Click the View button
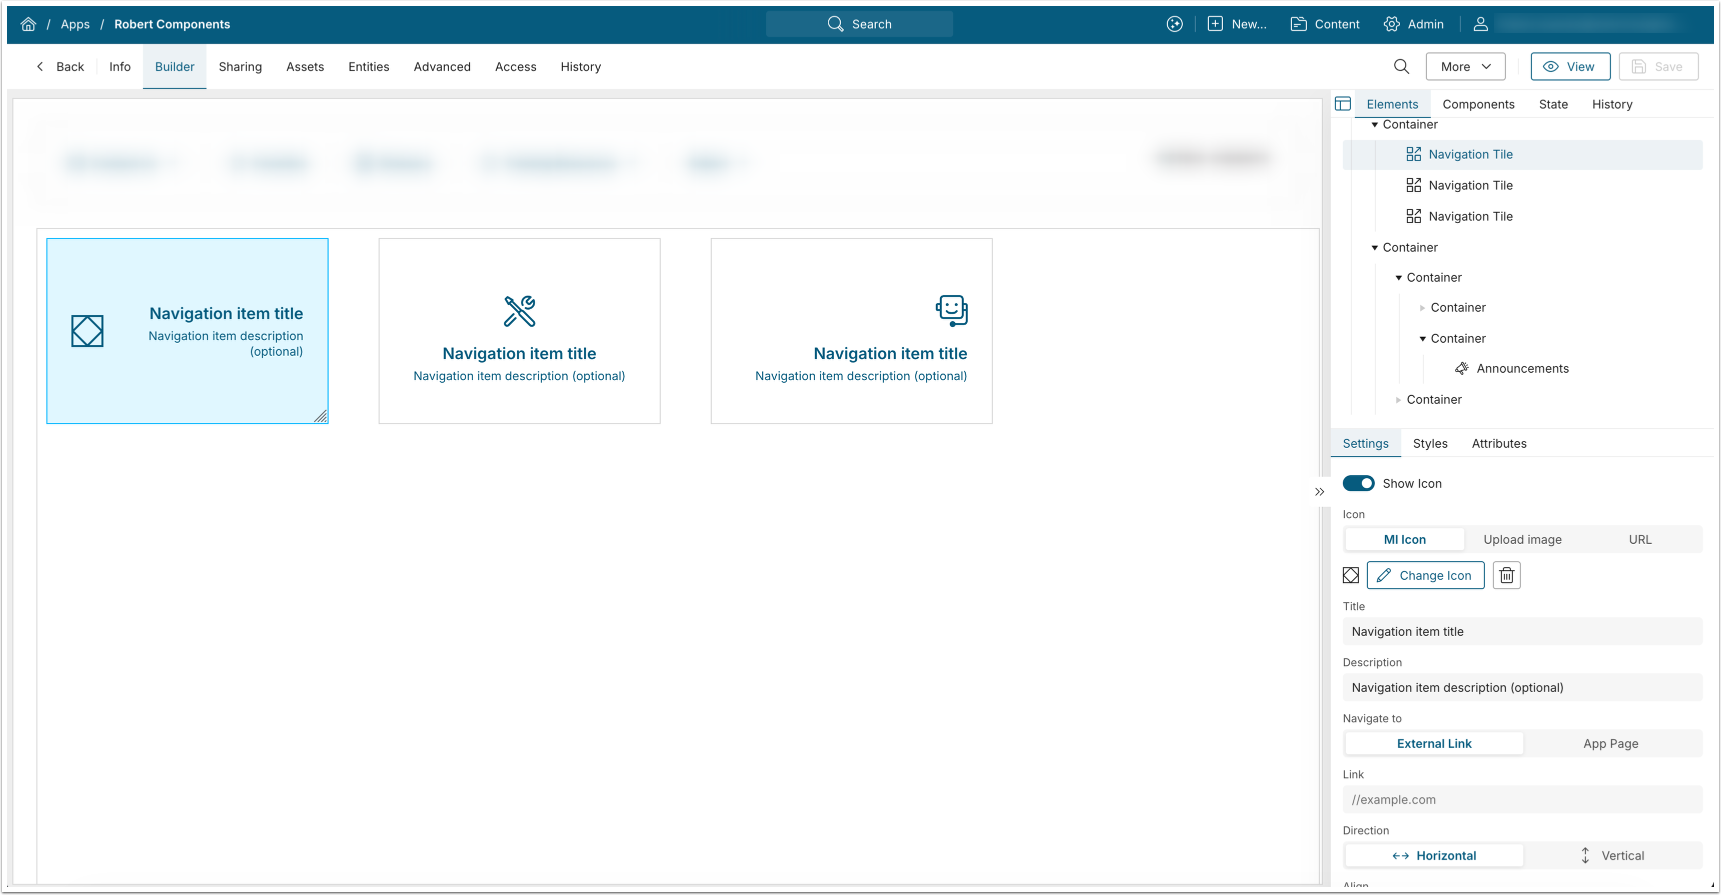Image resolution: width=1721 pixels, height=895 pixels. [x=1570, y=67]
